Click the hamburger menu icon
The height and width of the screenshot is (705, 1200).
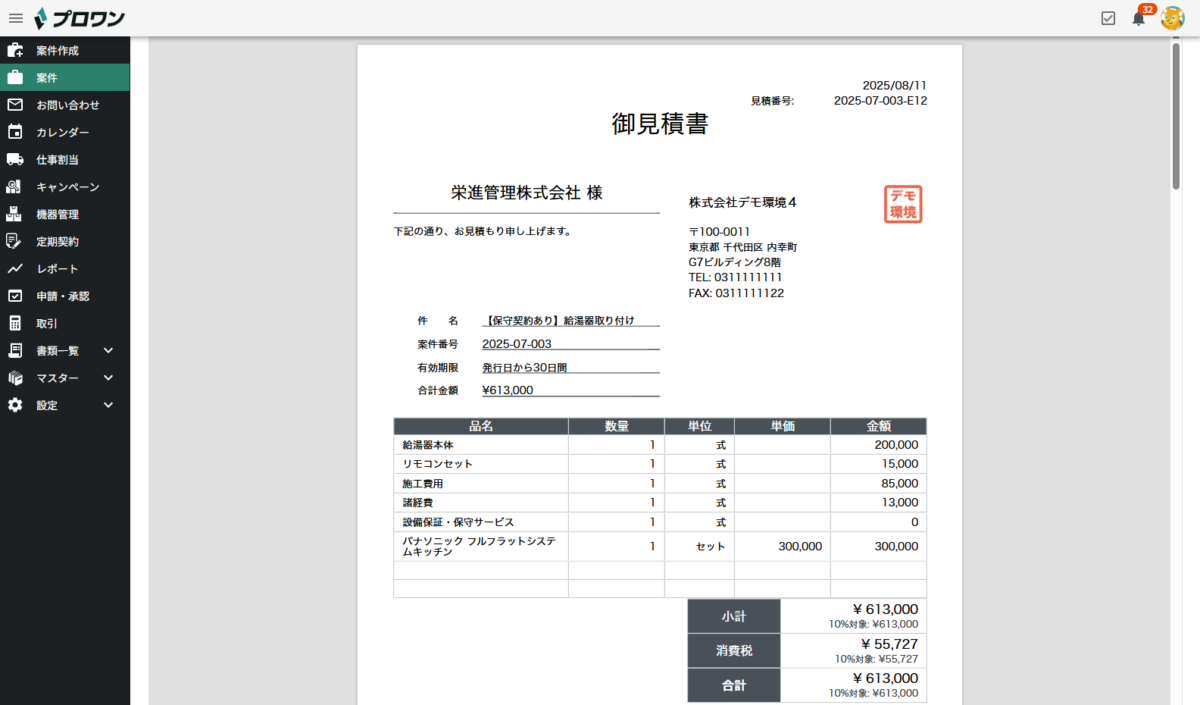tap(16, 18)
